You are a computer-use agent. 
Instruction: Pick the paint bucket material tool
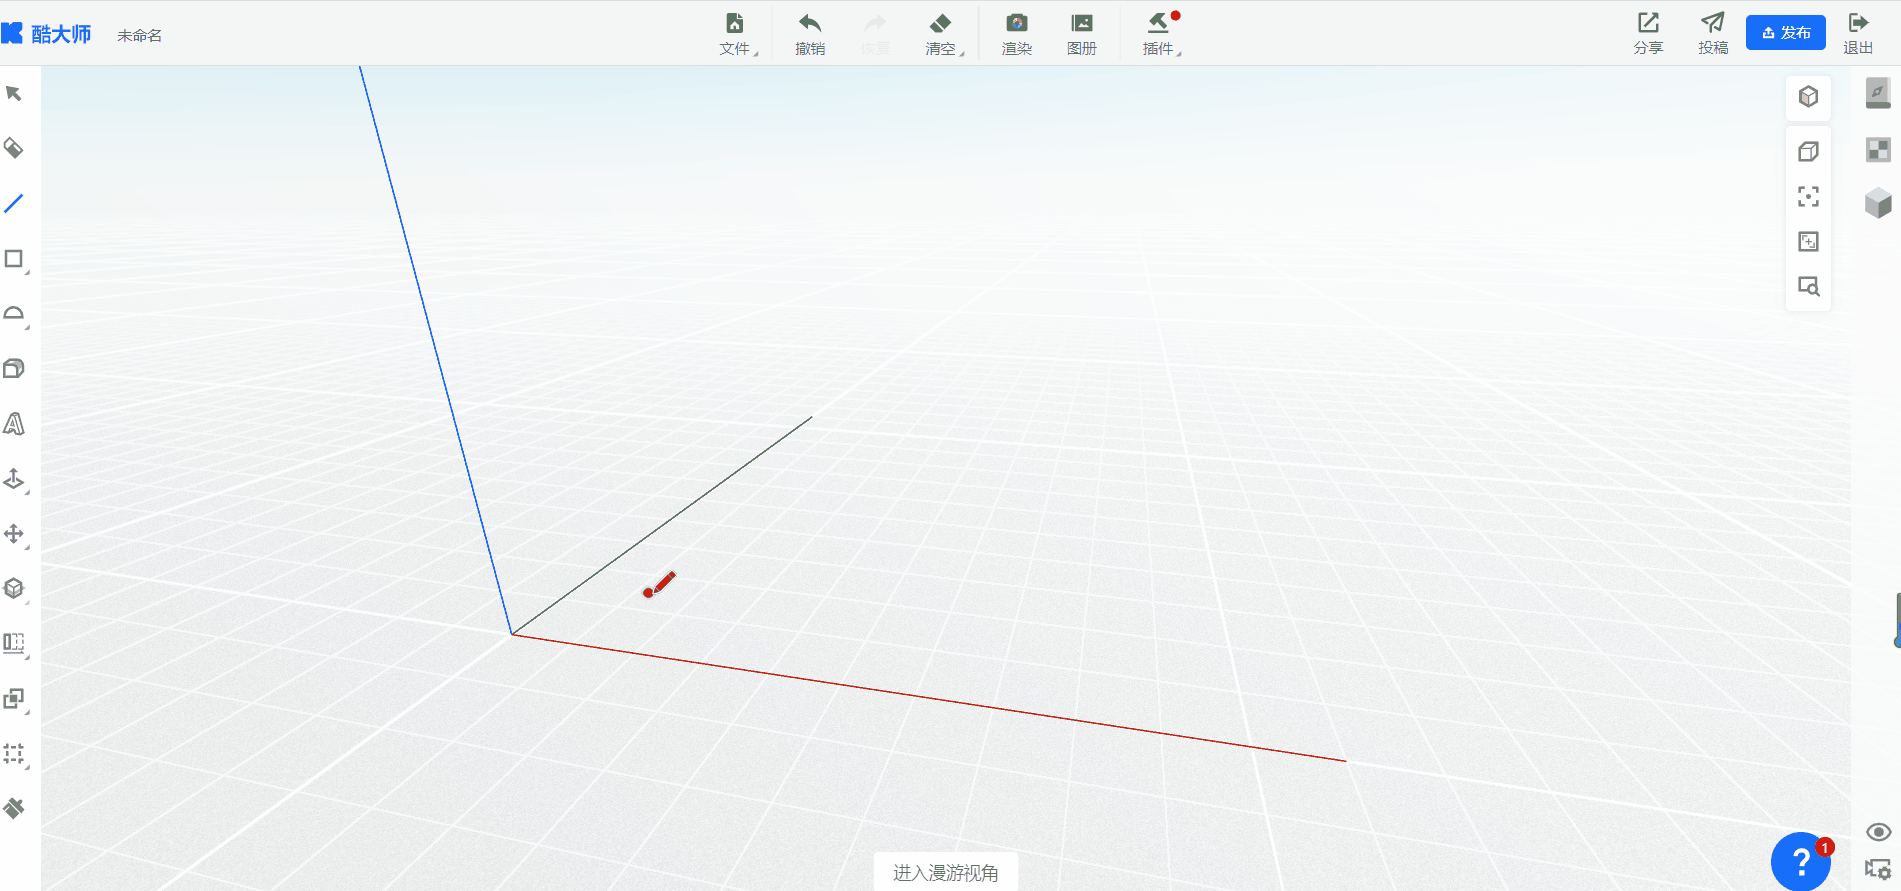tap(14, 149)
